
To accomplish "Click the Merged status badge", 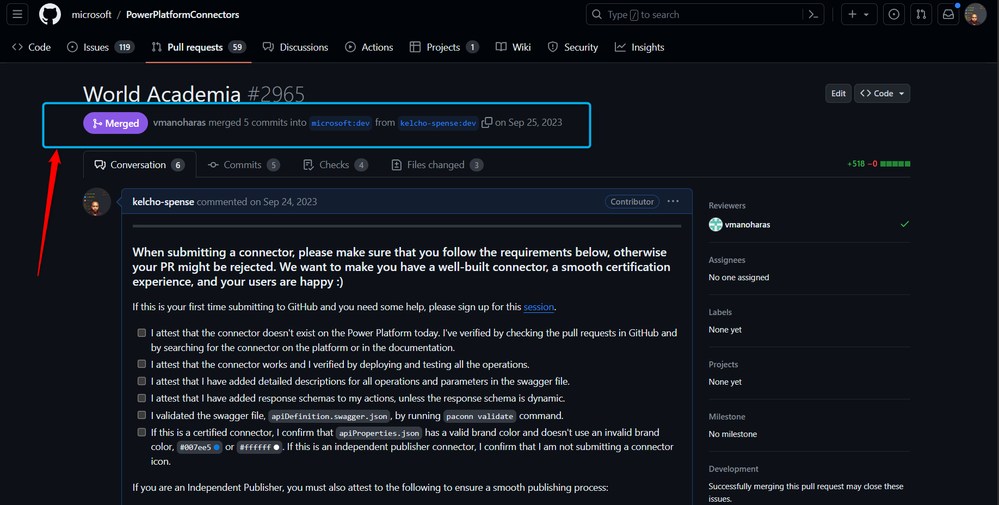I will tap(115, 123).
